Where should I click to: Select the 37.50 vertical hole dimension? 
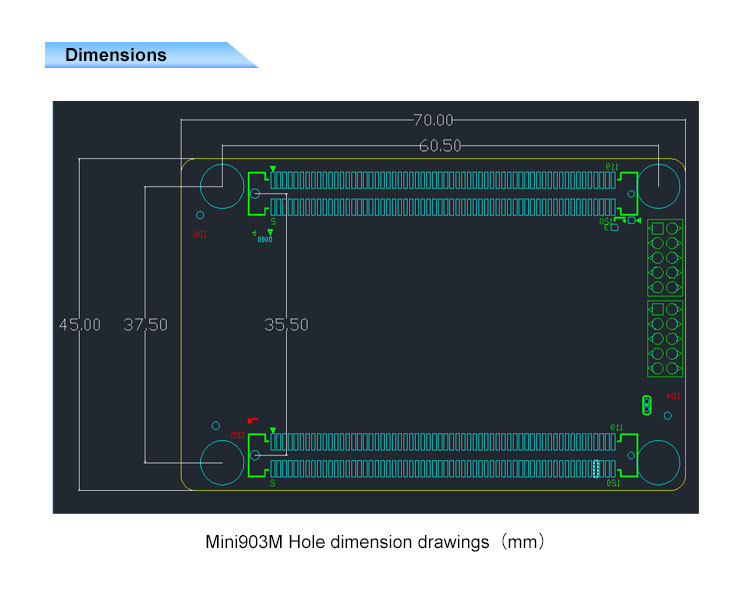pos(145,325)
